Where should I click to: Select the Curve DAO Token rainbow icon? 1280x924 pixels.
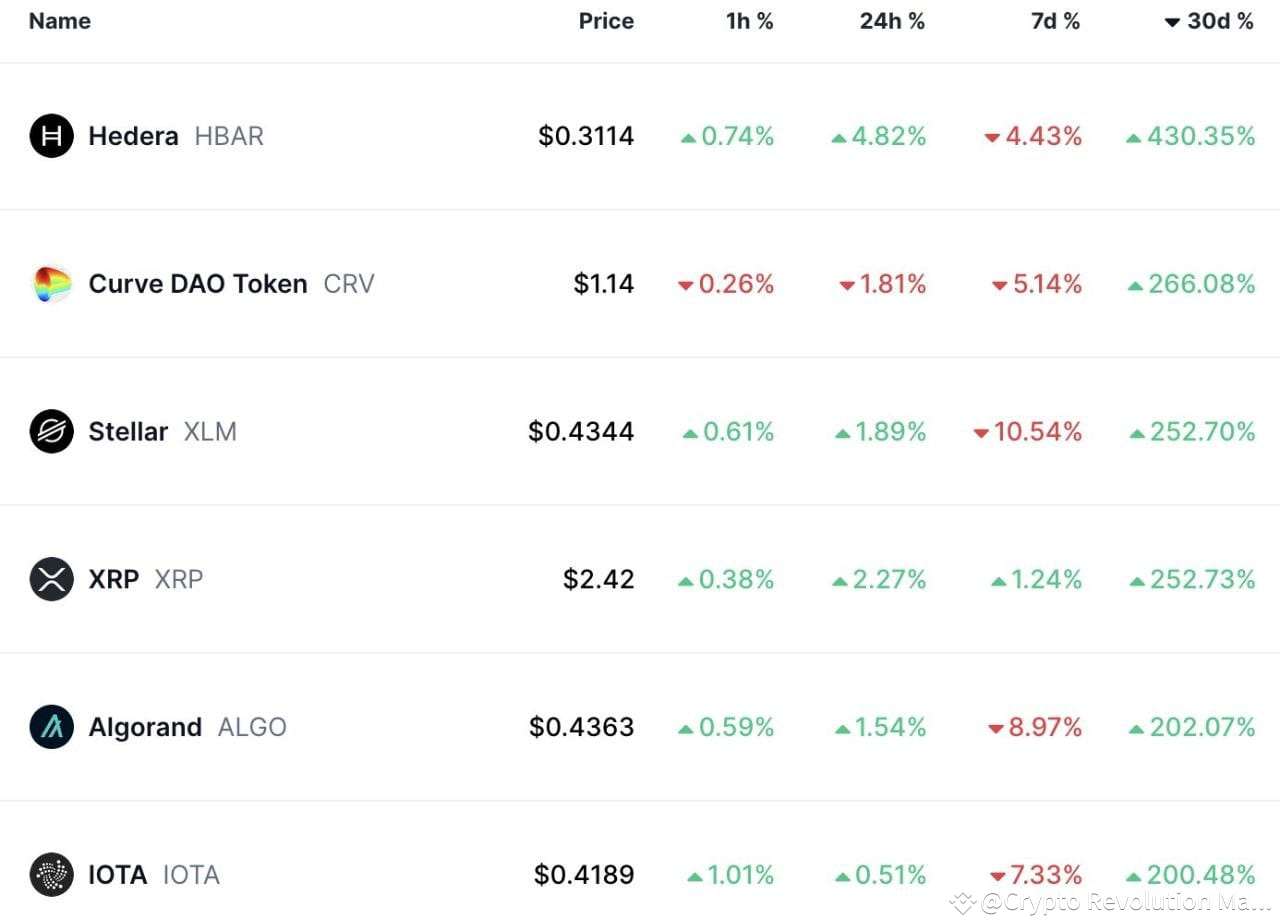point(51,284)
